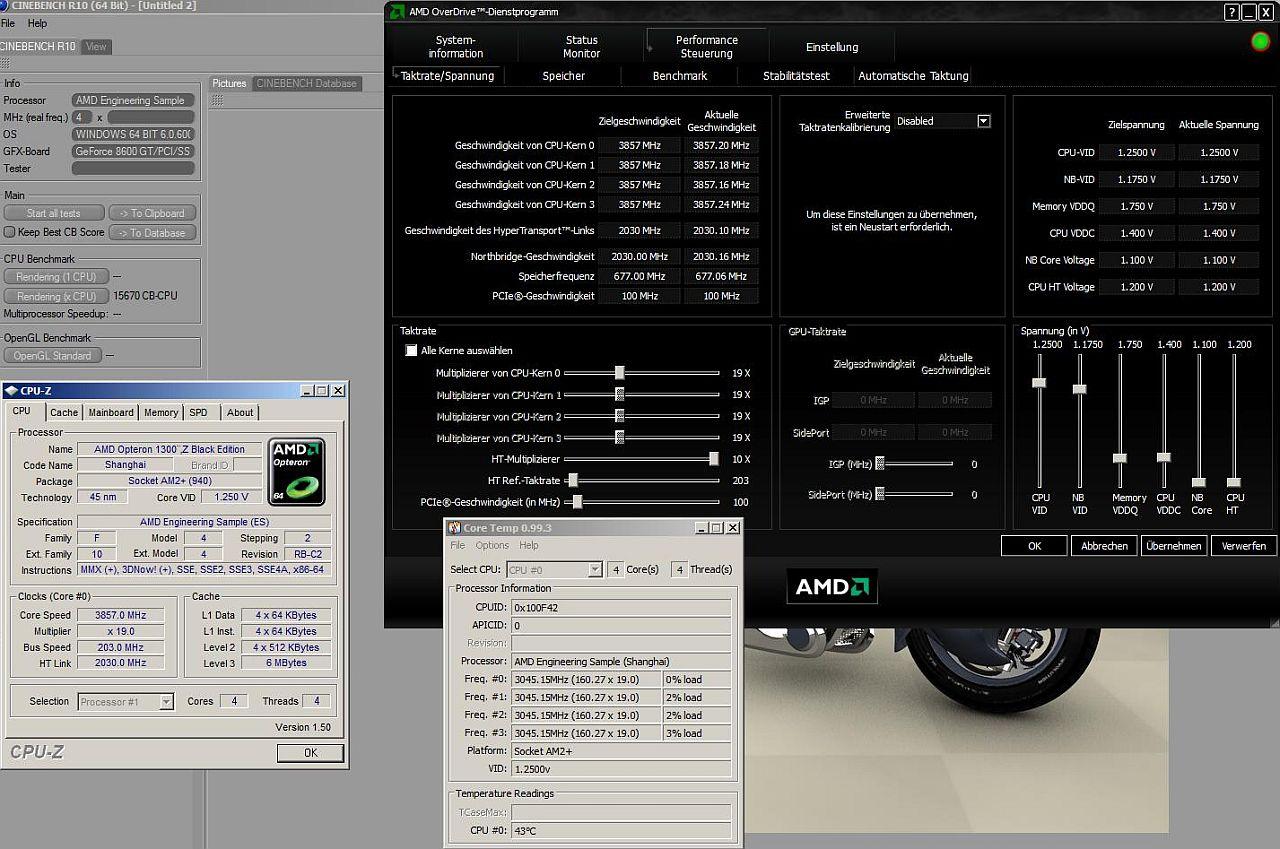This screenshot has height=849, width=1280.
Task: Click the NB Core voltage slider handle
Action: (1199, 483)
